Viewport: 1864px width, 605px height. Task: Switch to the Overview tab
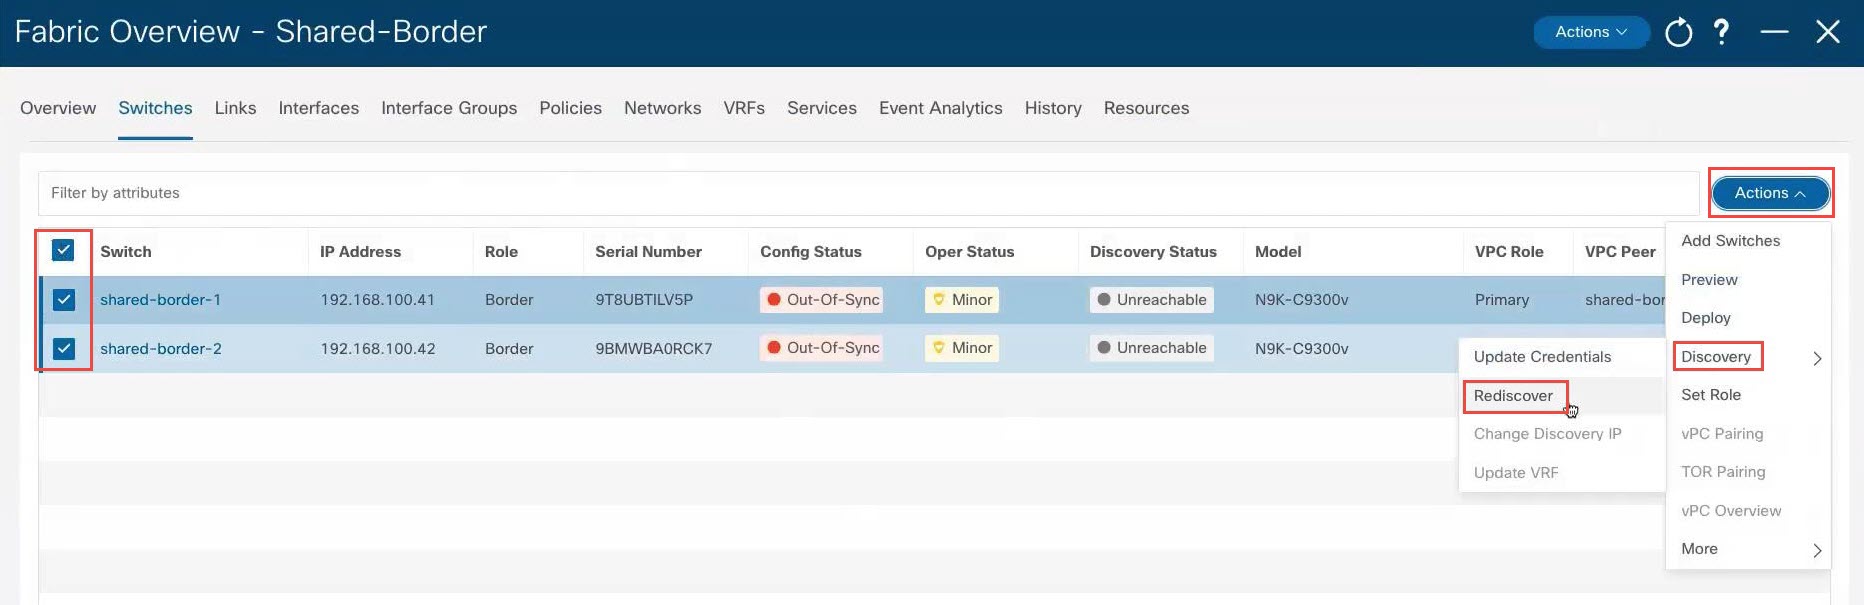[x=58, y=108]
